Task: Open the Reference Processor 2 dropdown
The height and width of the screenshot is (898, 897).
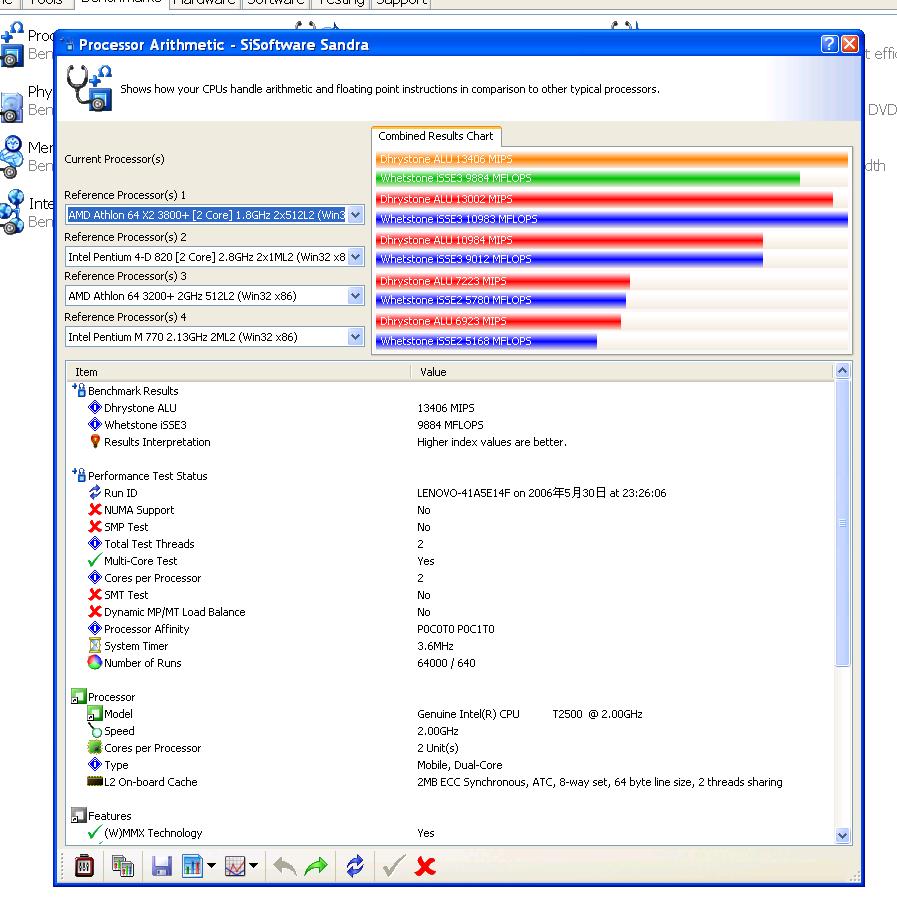Action: (355, 256)
